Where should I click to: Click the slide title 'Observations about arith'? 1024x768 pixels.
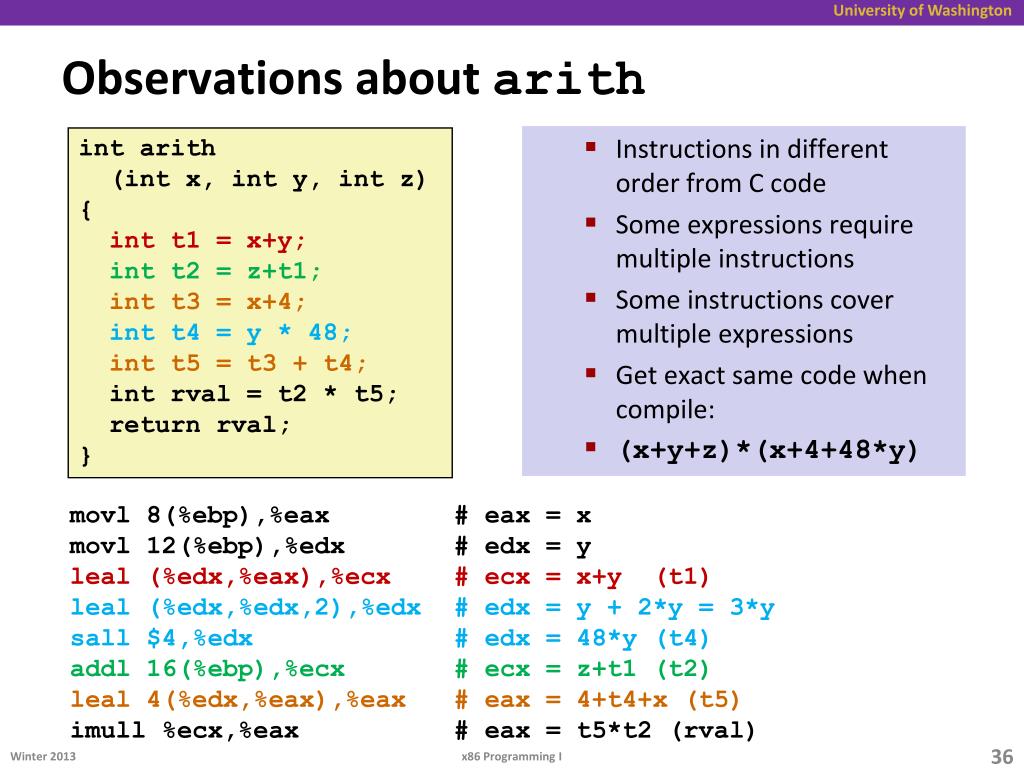pyautogui.click(x=353, y=78)
